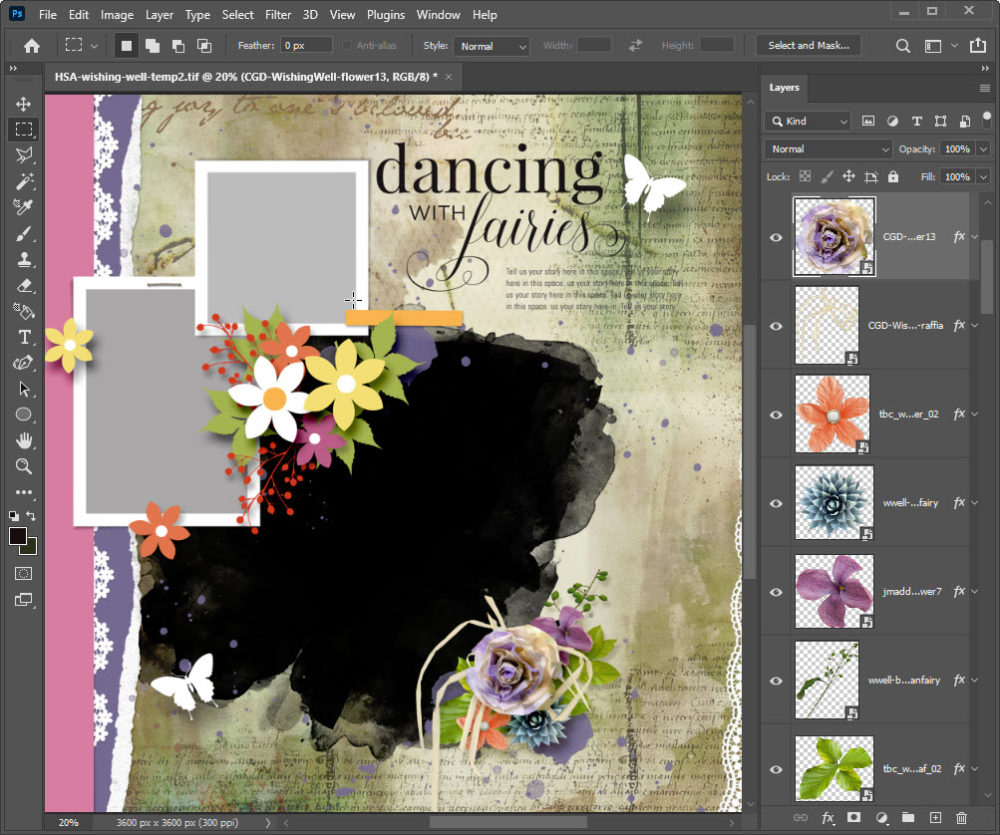The image size is (1000, 835).
Task: Select the Lasso tool
Action: tap(24, 155)
